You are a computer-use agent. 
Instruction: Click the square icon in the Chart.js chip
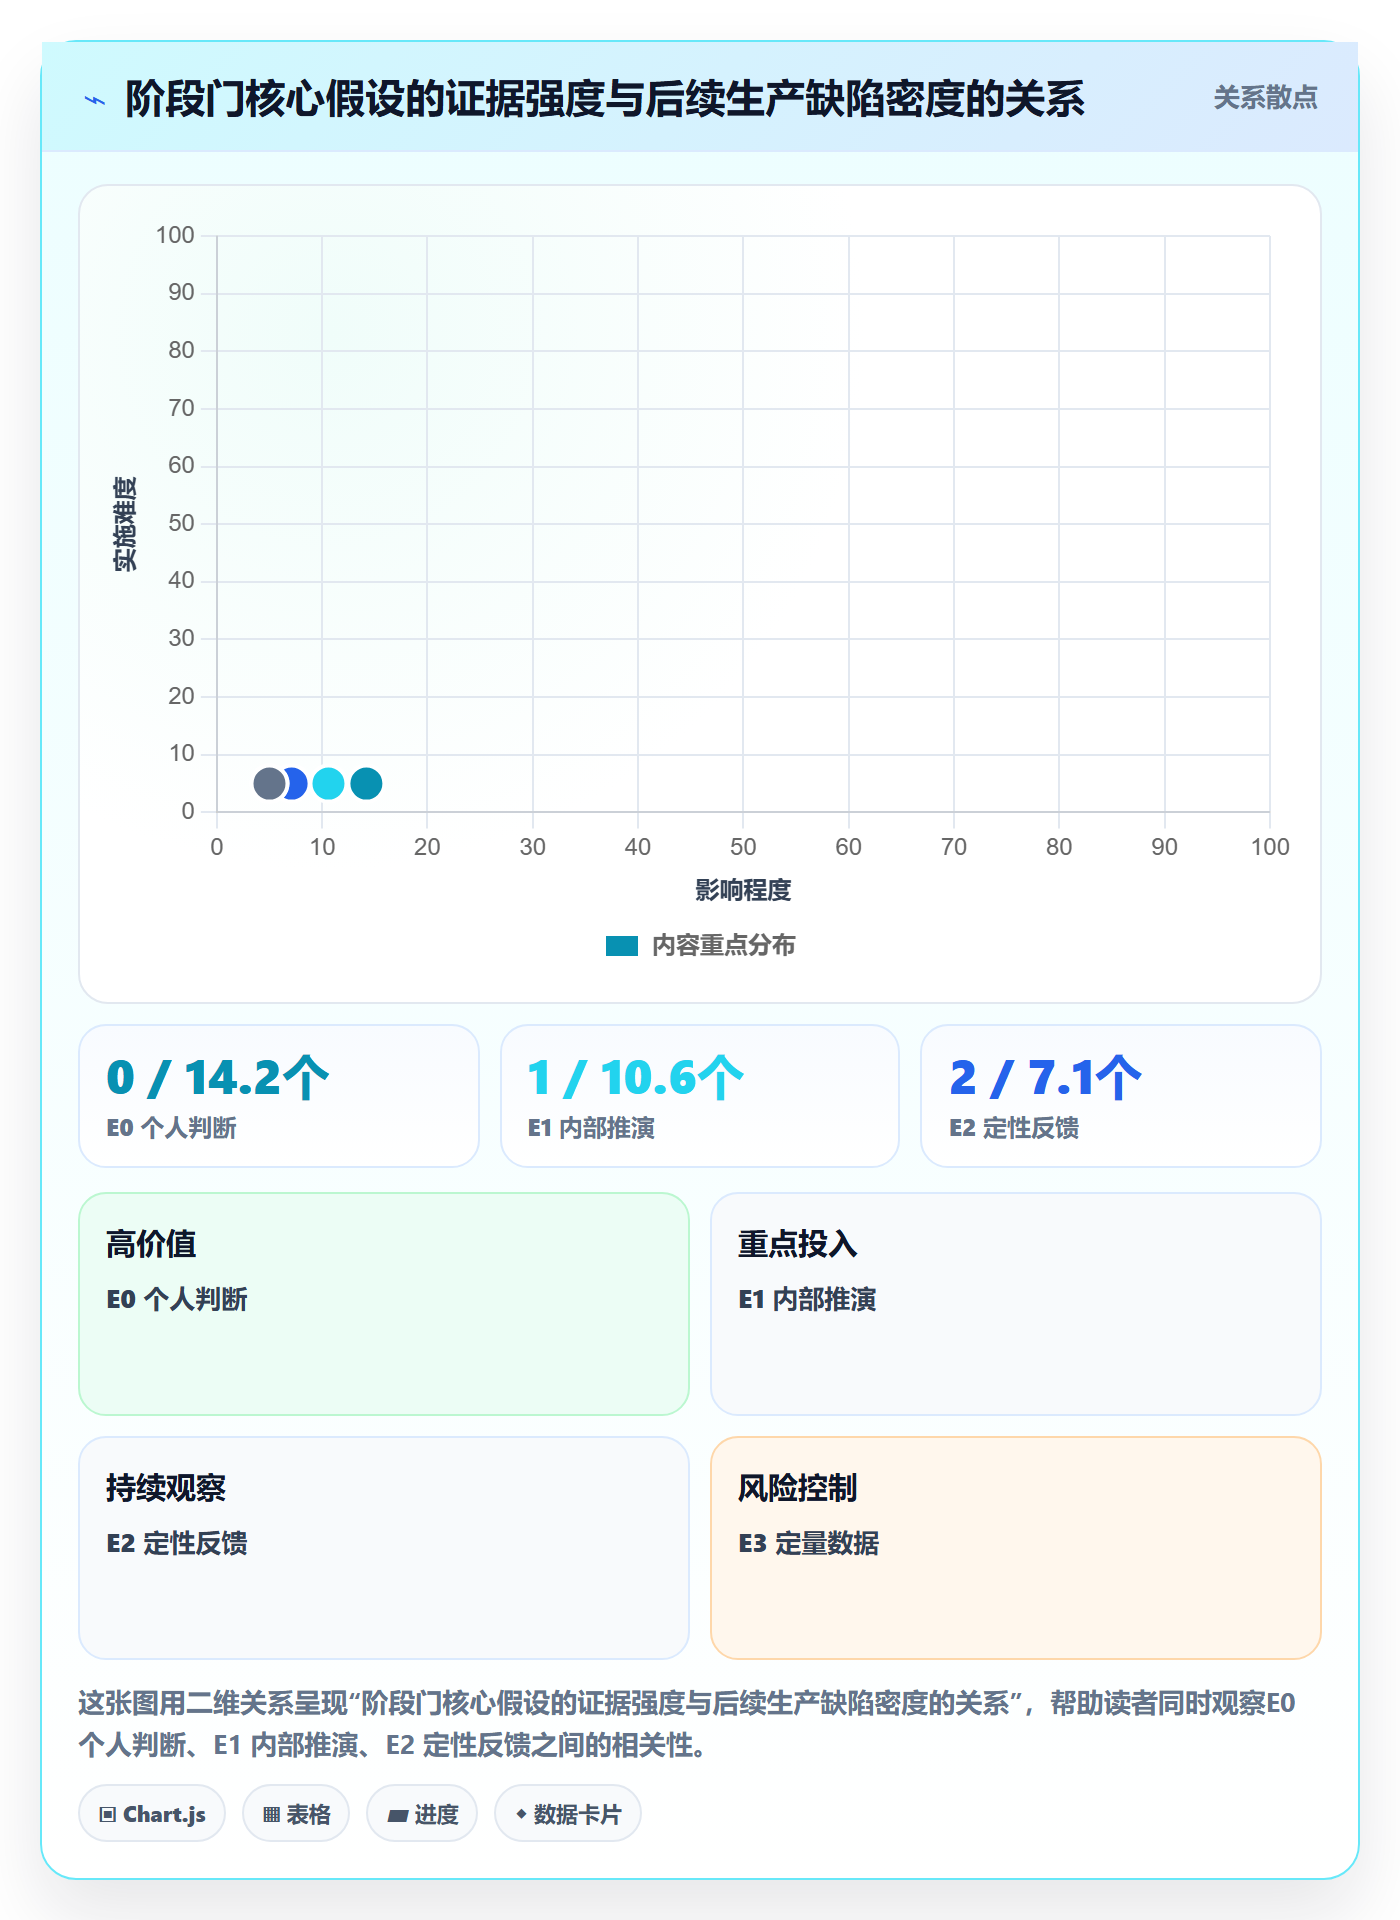tap(108, 1815)
